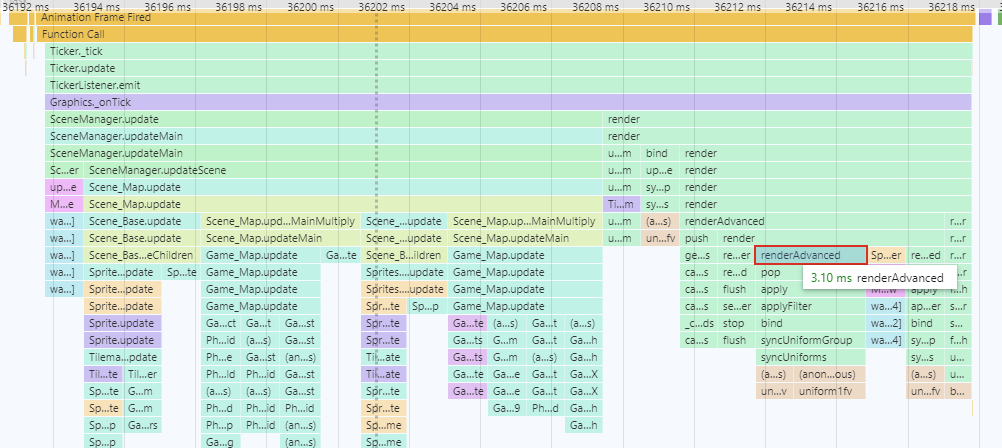This screenshot has height=448, width=1002.
Task: Click the Scene_Map.up...MainMultiply block
Action: tap(526, 221)
